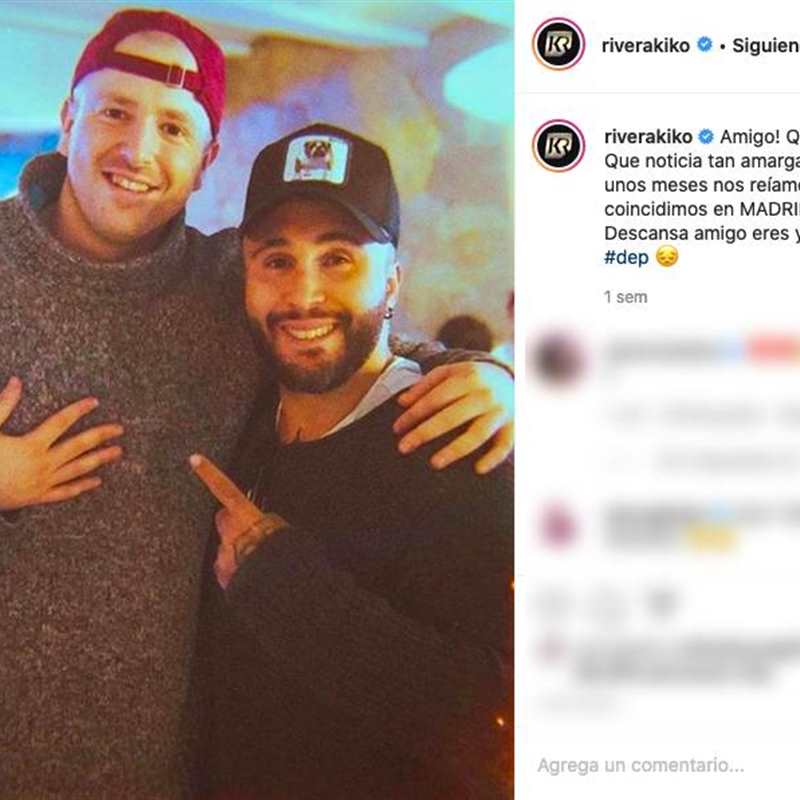
Task: Click the sad emoji after #dep
Action: [667, 256]
